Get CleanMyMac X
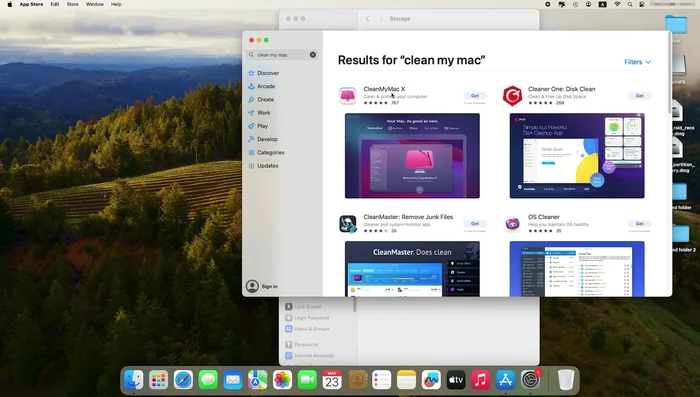700x397 pixels. [x=475, y=96]
